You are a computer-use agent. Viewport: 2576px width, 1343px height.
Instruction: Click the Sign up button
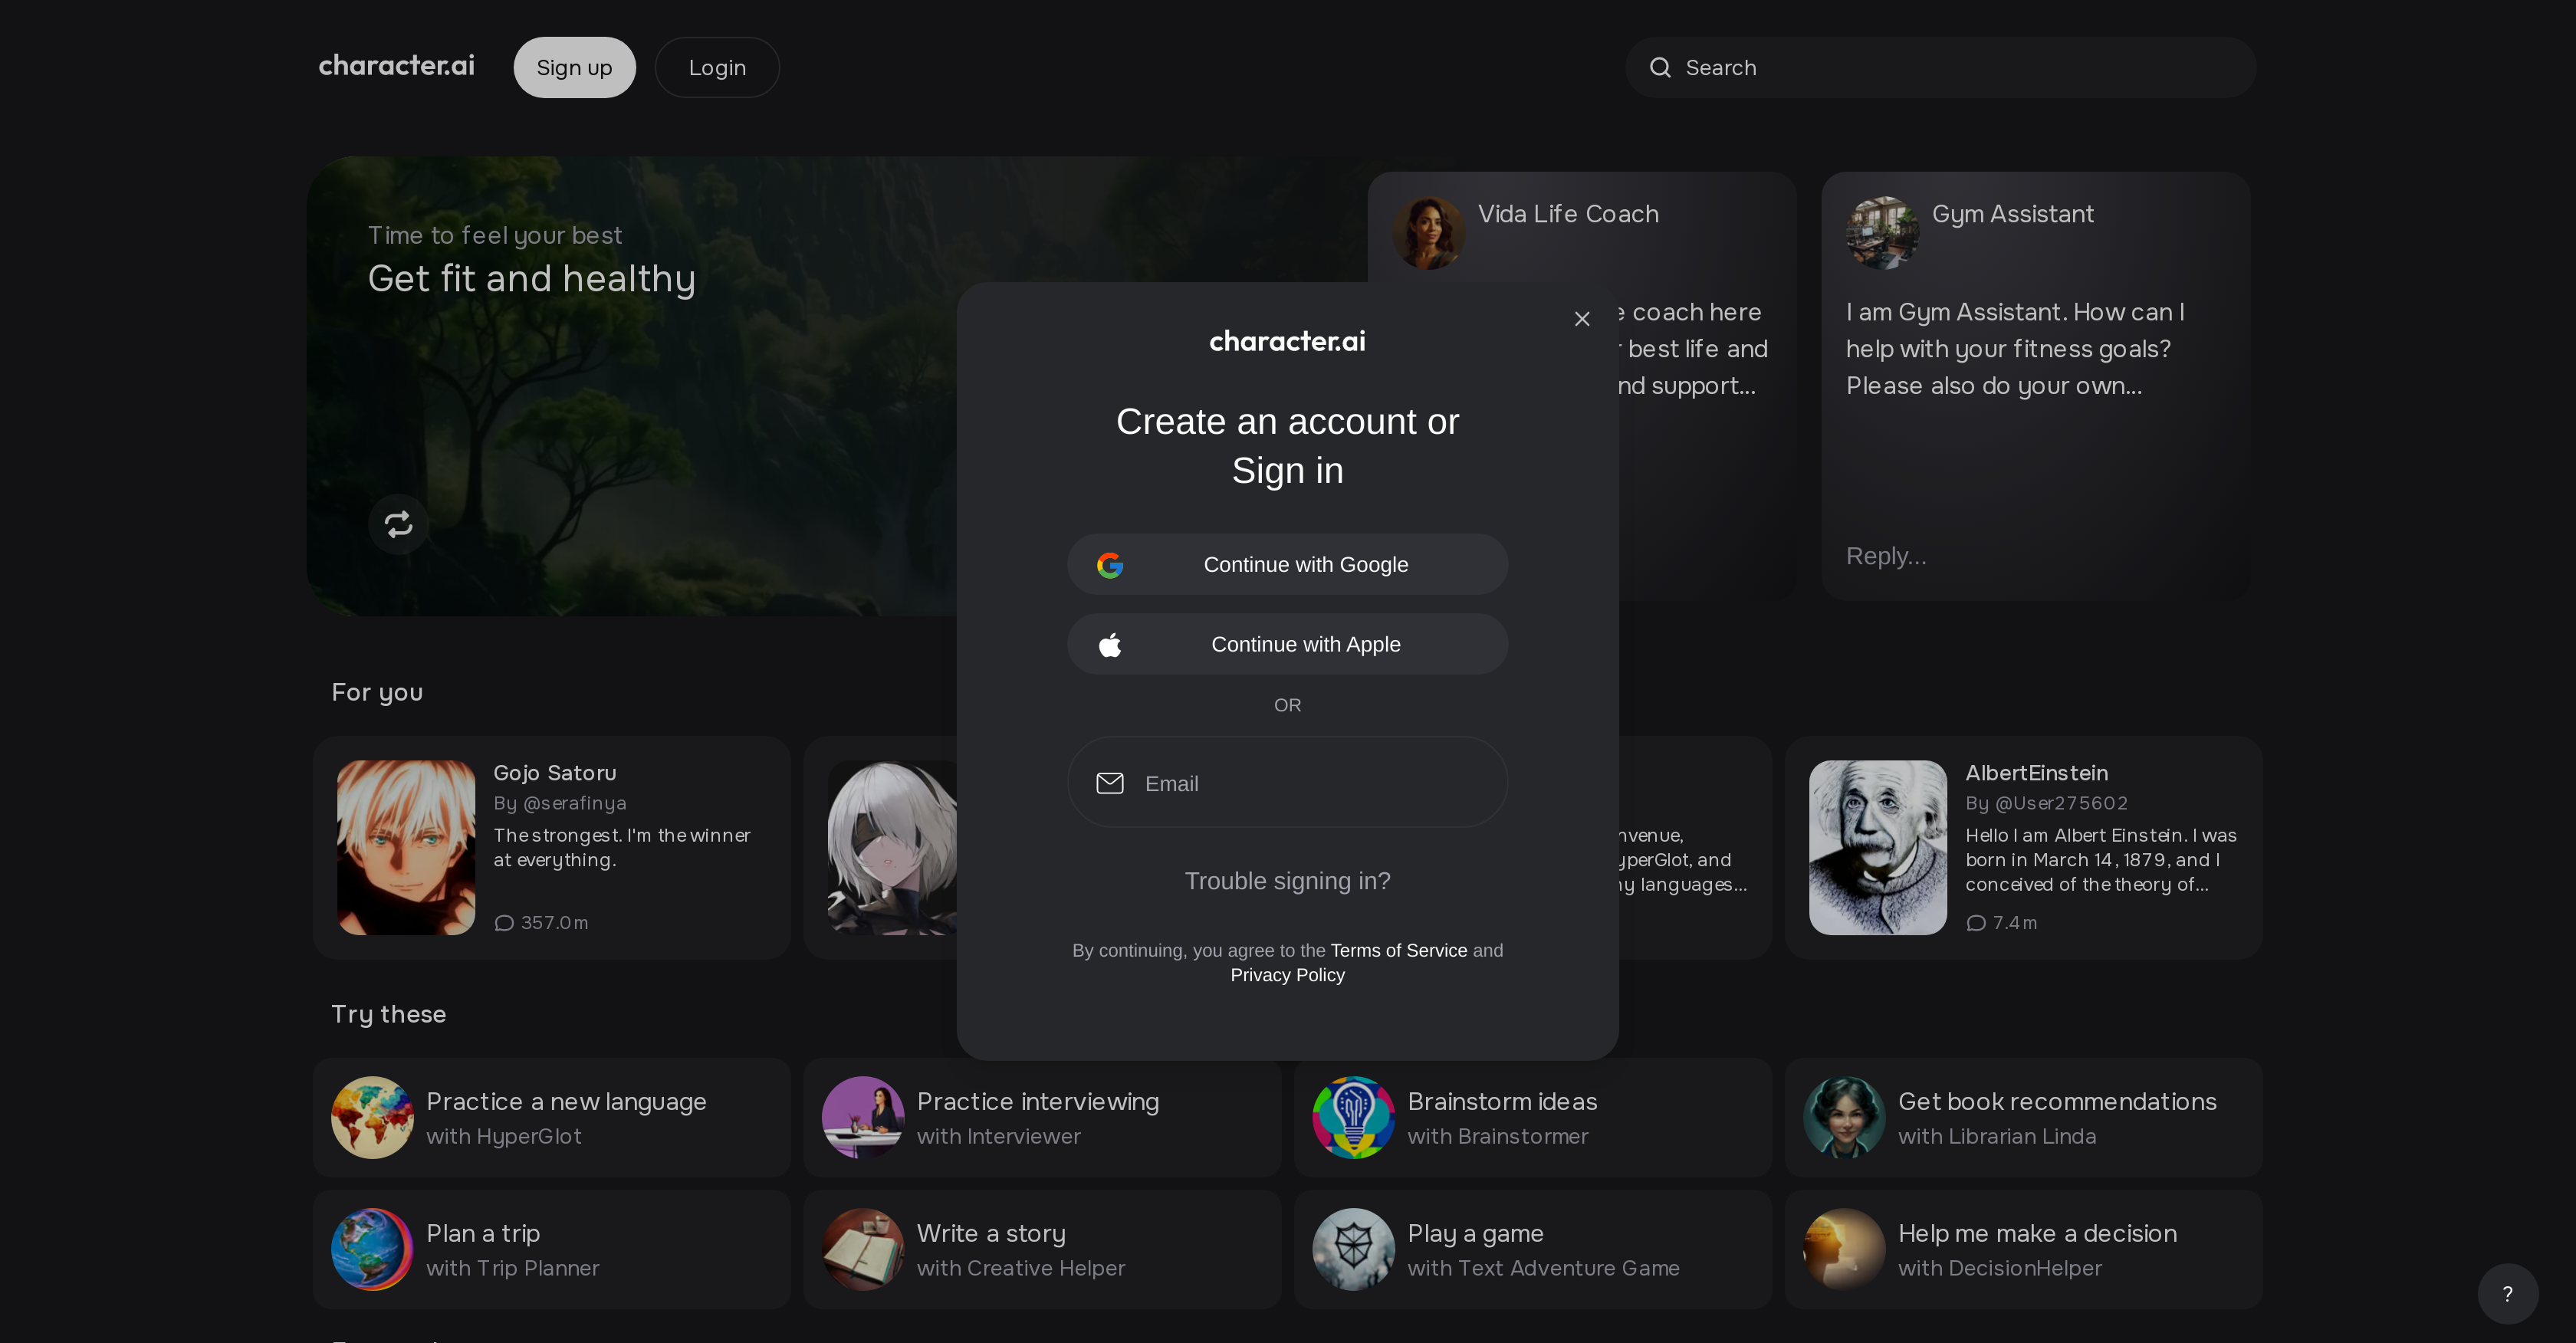coord(574,67)
